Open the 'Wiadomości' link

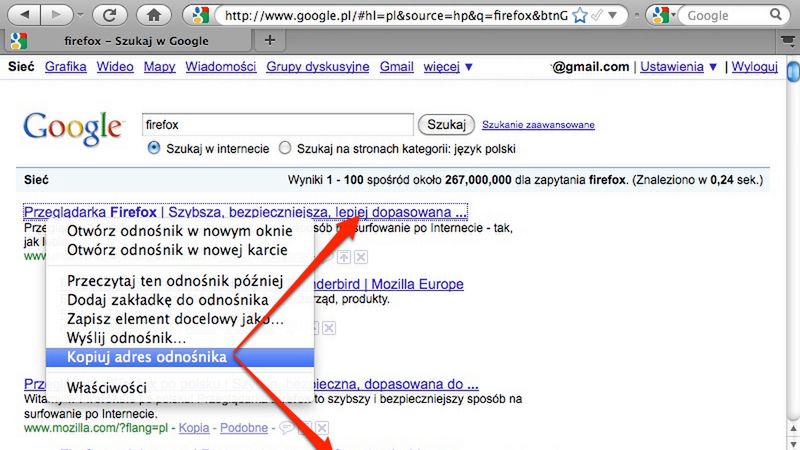point(221,67)
